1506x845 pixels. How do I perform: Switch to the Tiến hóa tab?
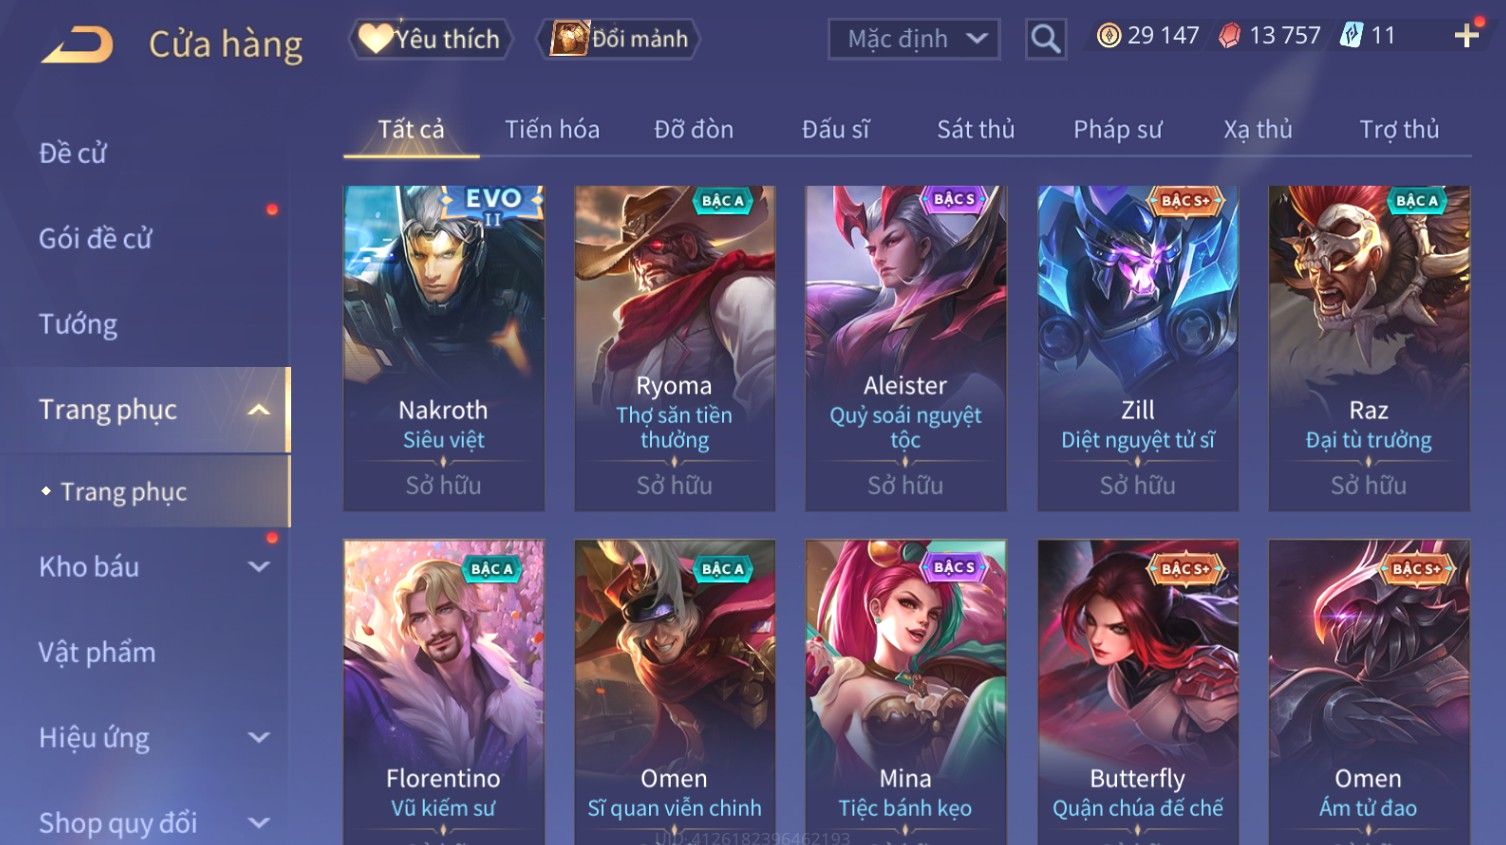coord(552,129)
